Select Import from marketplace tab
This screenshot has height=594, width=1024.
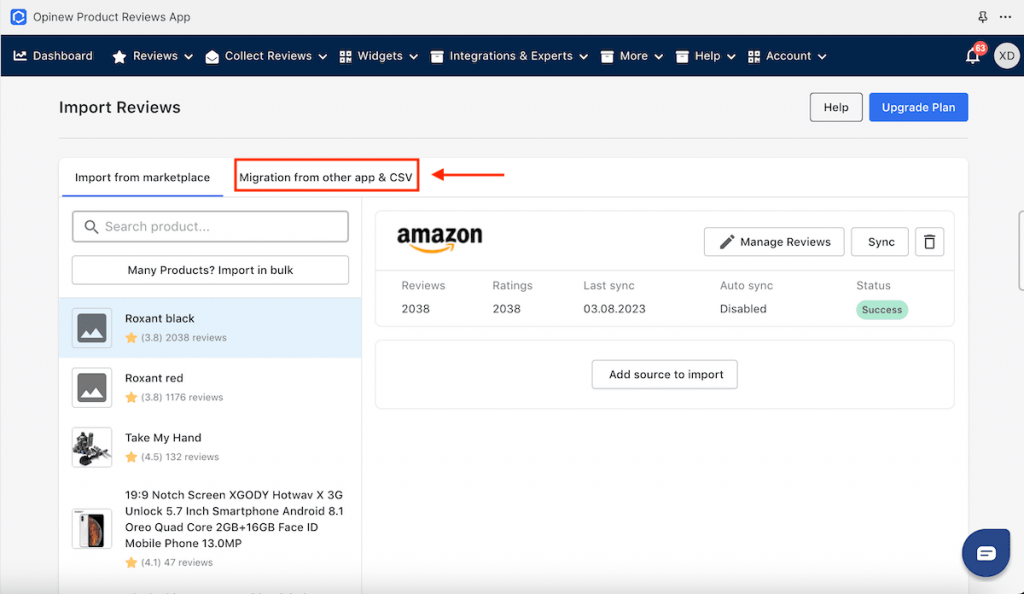coord(142,178)
